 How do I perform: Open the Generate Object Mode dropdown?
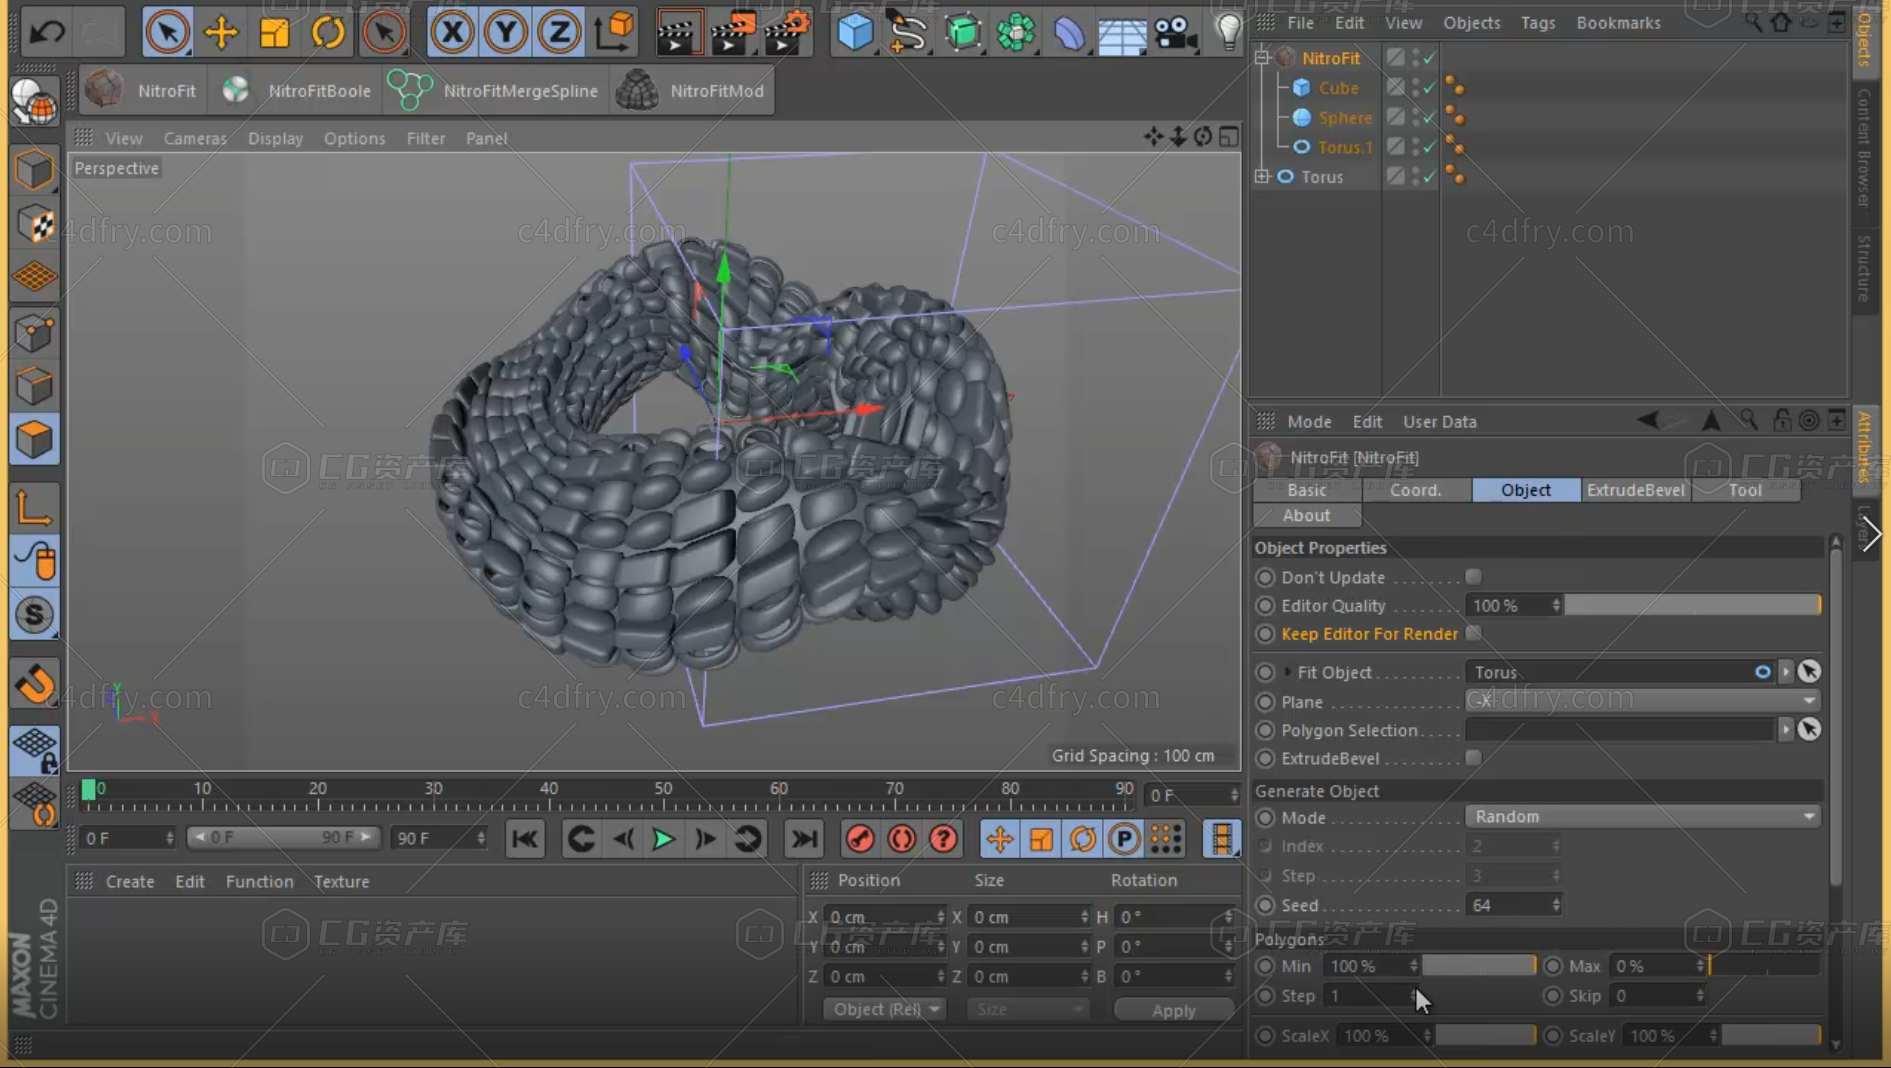click(1642, 816)
